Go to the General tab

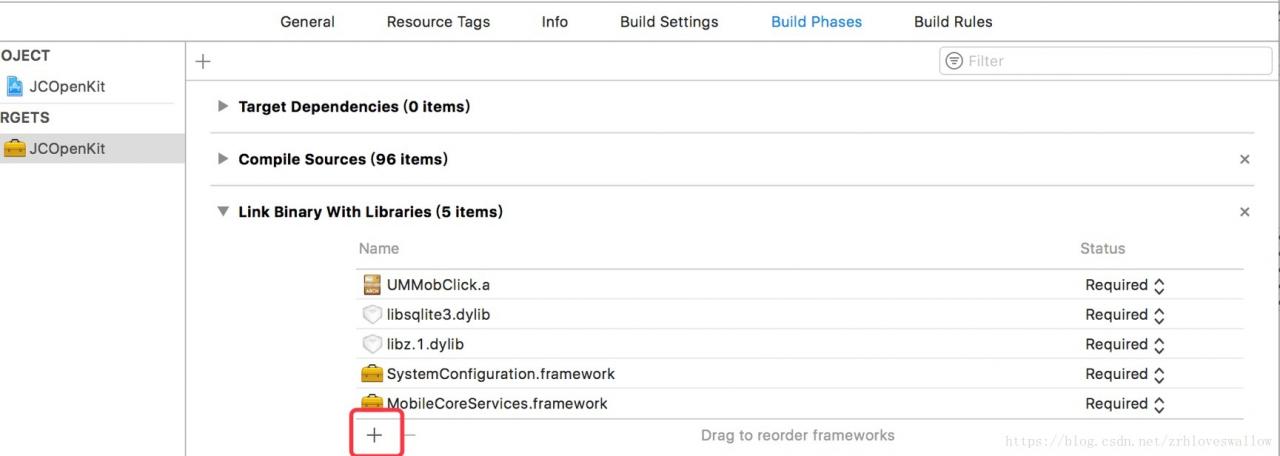click(307, 22)
